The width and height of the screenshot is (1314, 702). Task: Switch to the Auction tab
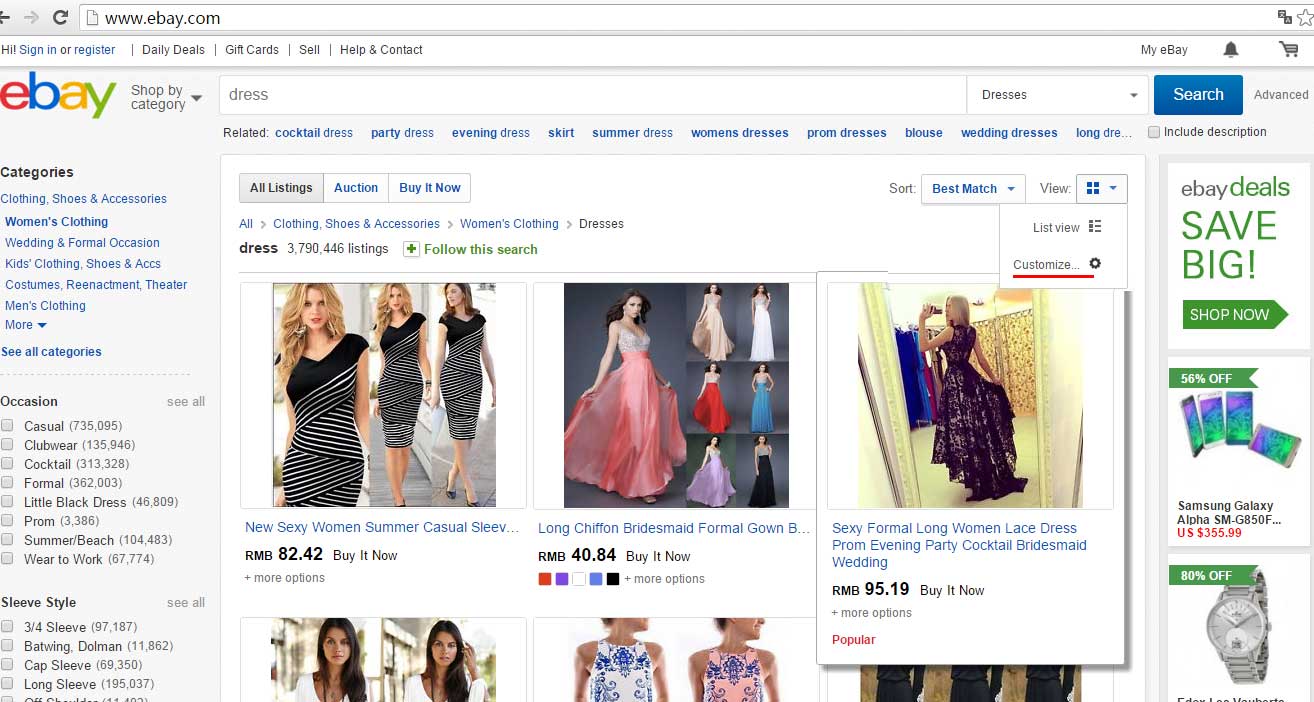356,188
